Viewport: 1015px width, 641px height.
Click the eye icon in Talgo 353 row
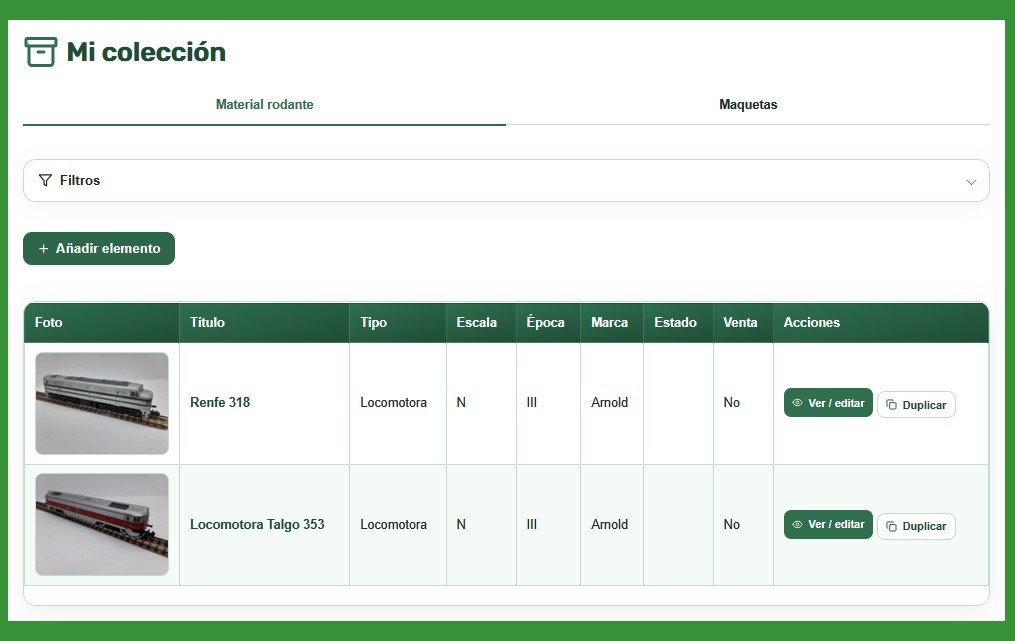tap(798, 524)
